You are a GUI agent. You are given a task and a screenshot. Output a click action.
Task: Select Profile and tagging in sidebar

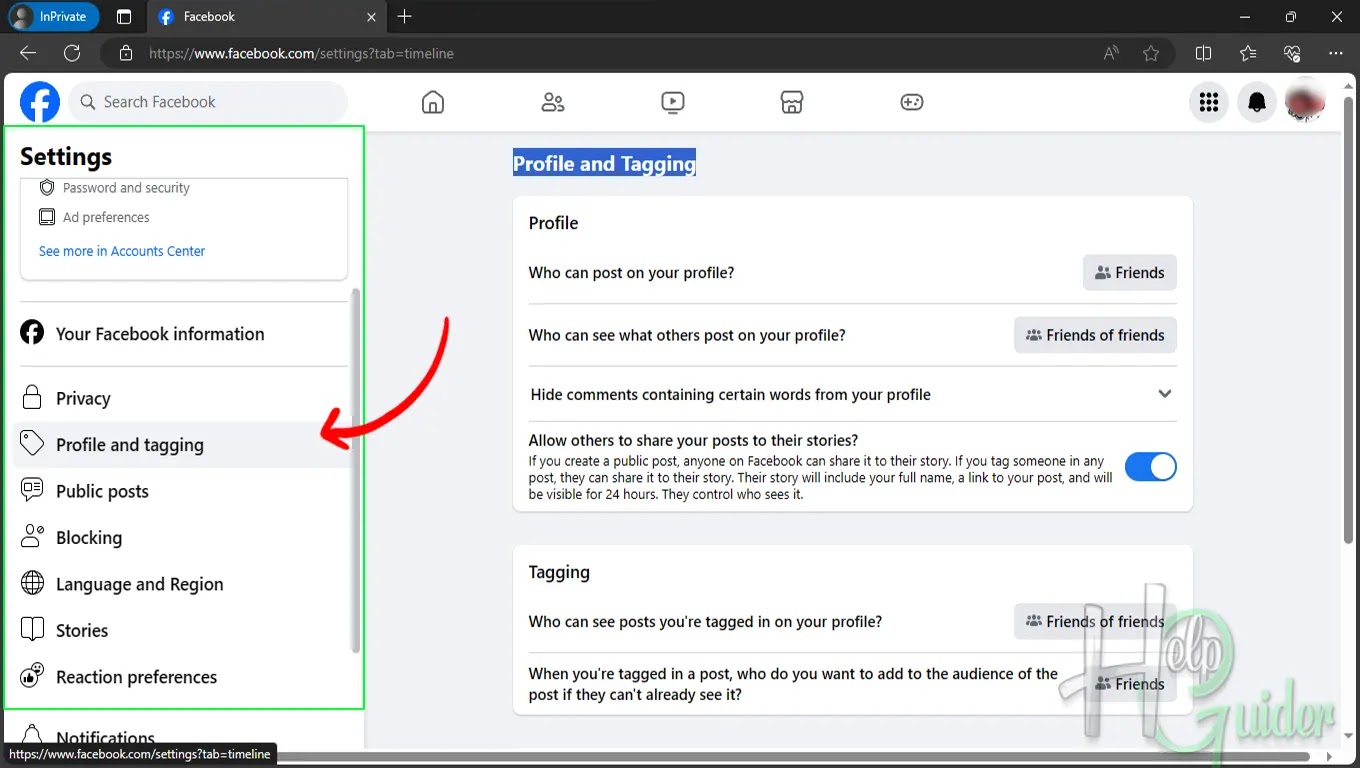point(183,445)
